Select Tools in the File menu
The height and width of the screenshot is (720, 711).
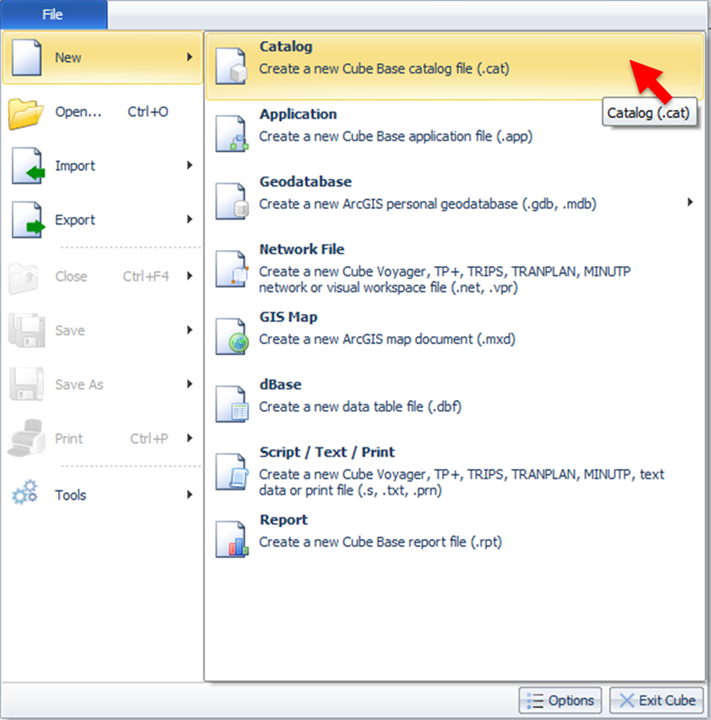[x=102, y=495]
